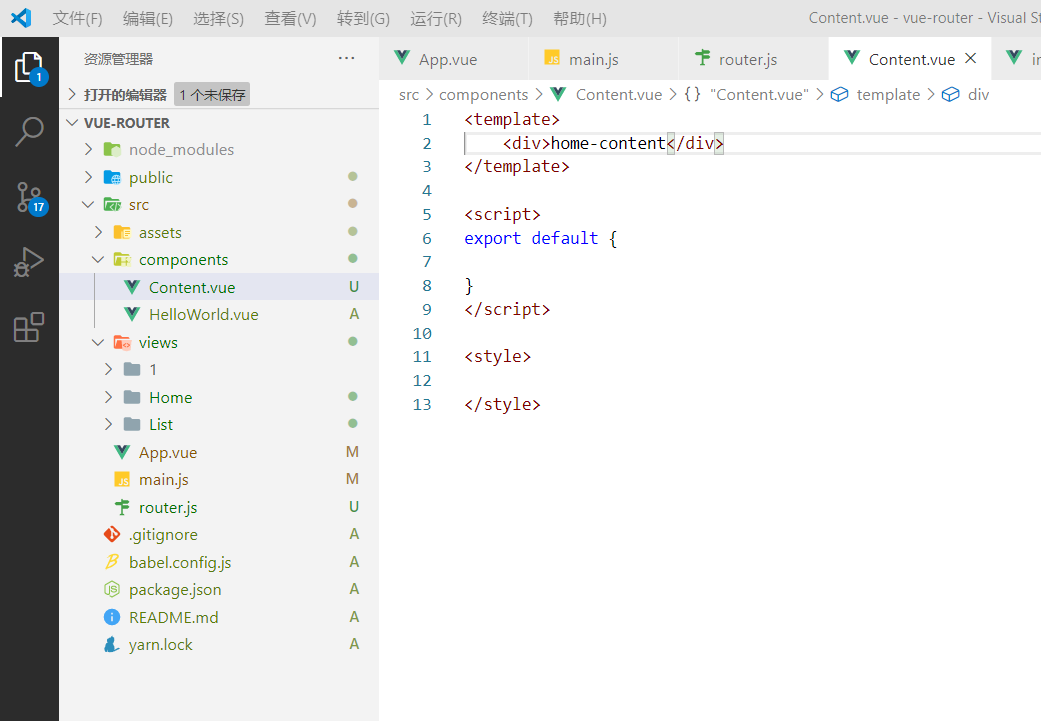Select Content.vue in the file tree

point(219,287)
